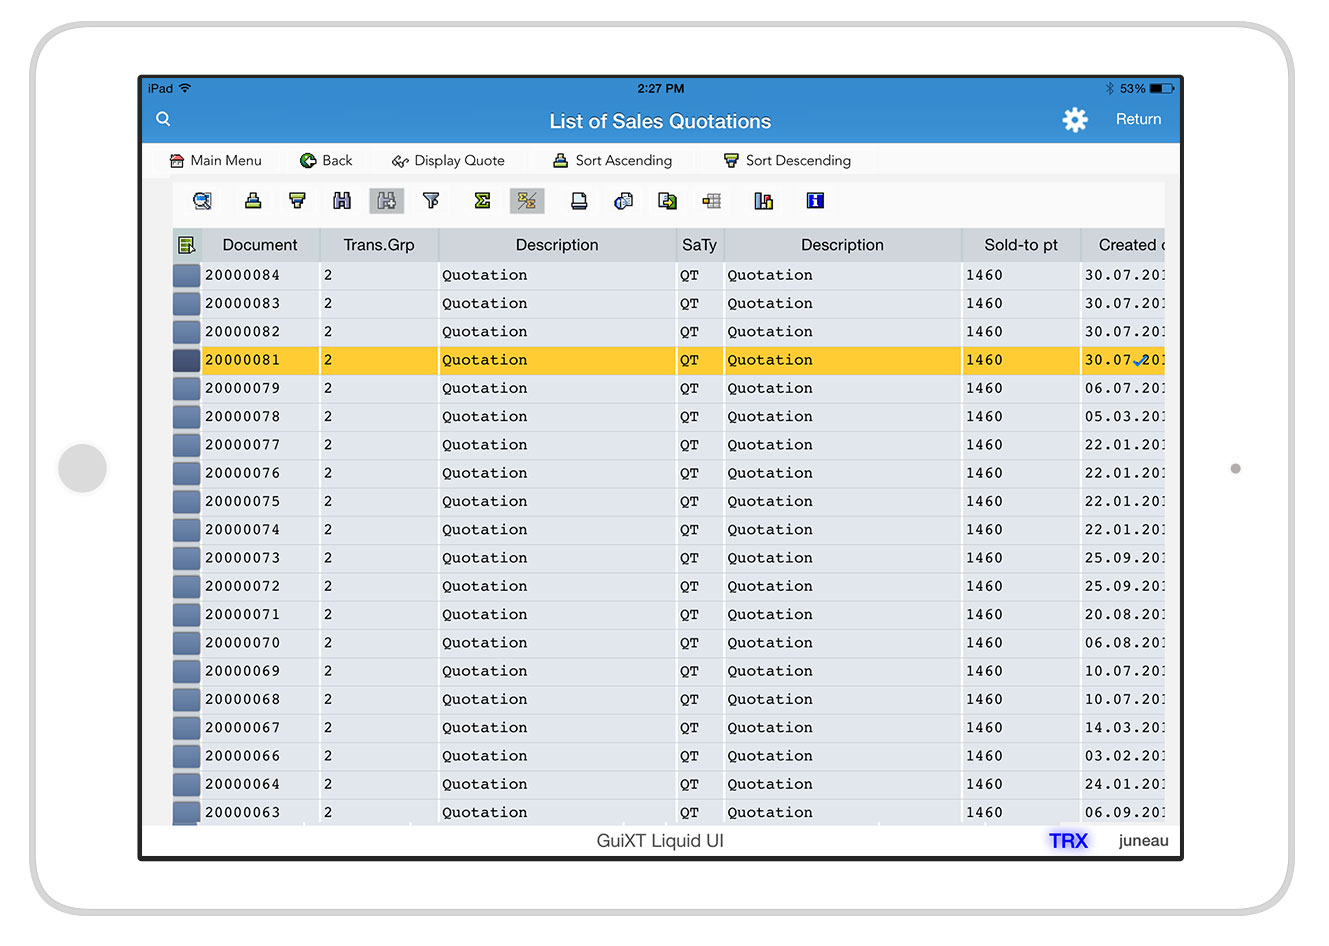
Task: Click the blue Information icon
Action: (x=815, y=201)
